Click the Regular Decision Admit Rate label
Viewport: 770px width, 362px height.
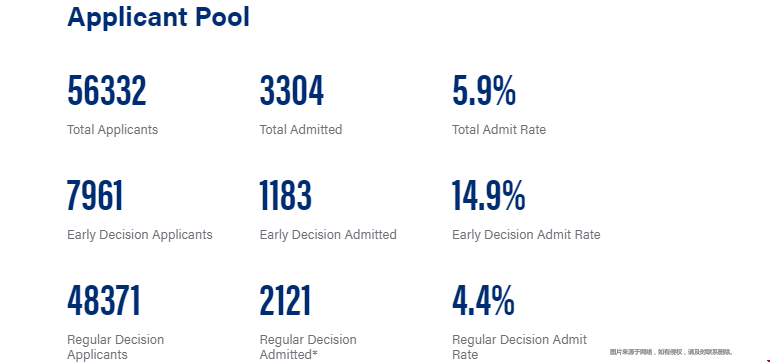[x=520, y=347]
